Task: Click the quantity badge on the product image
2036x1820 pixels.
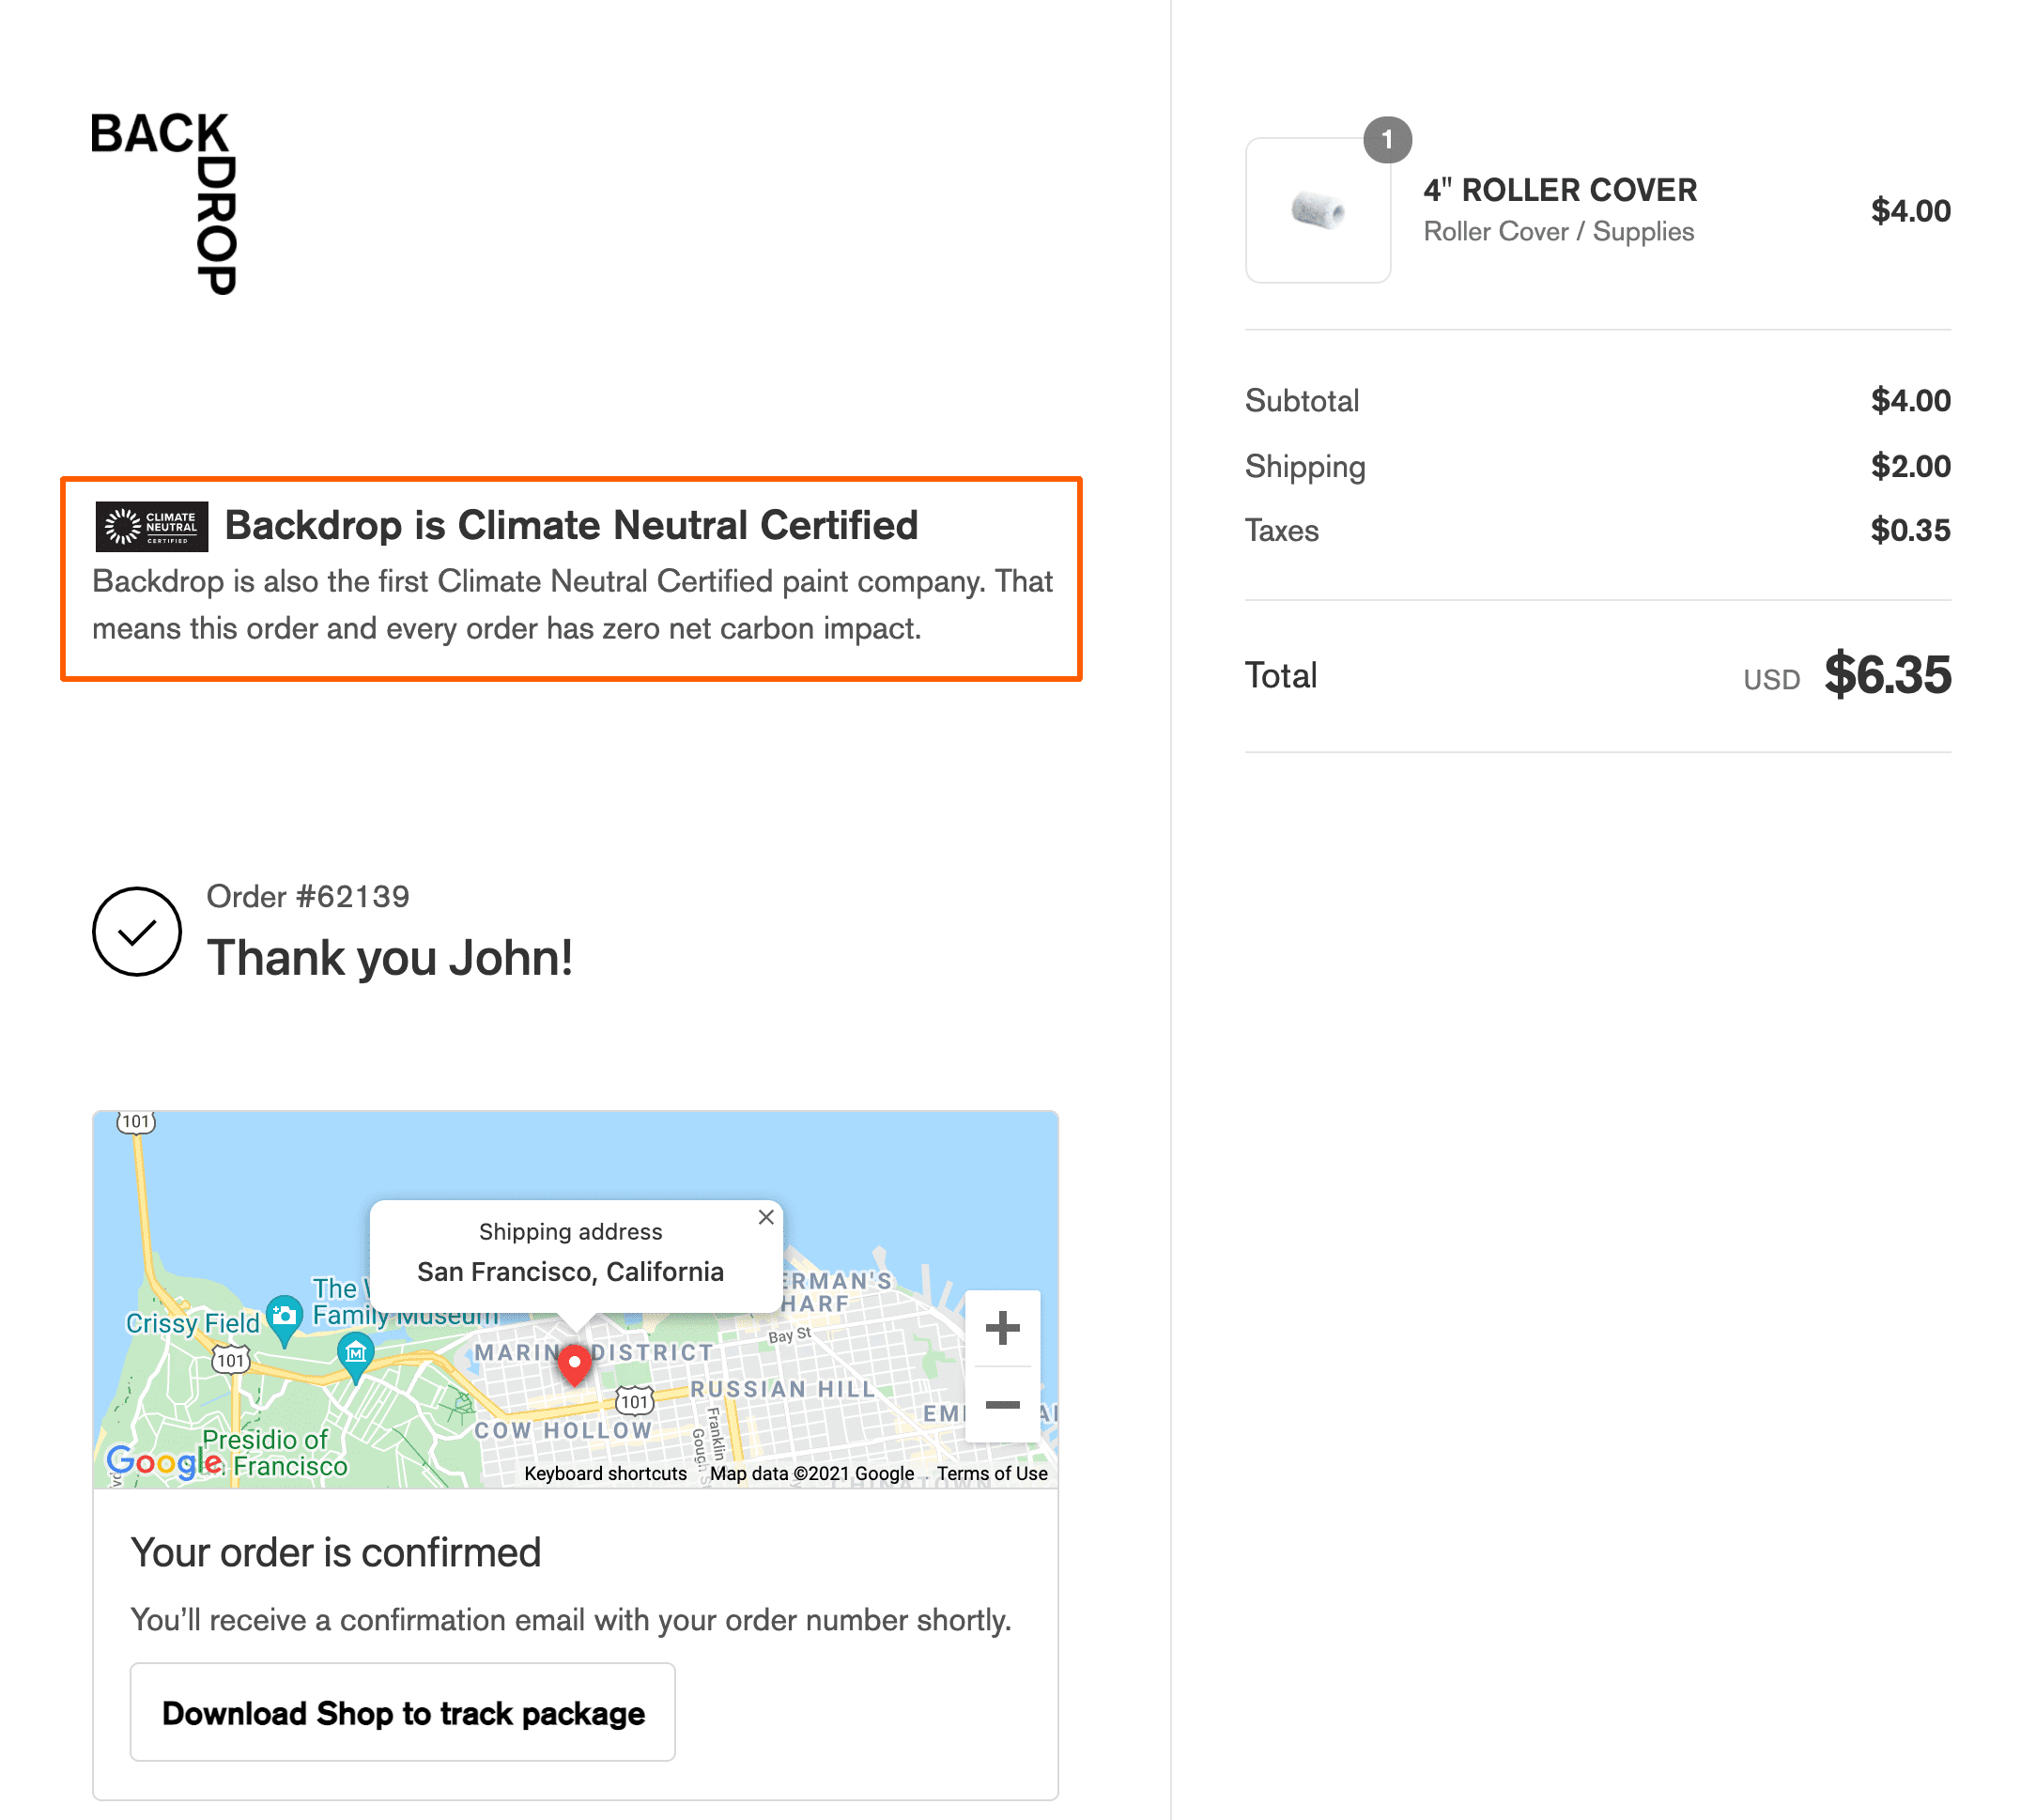Action: tap(1388, 140)
